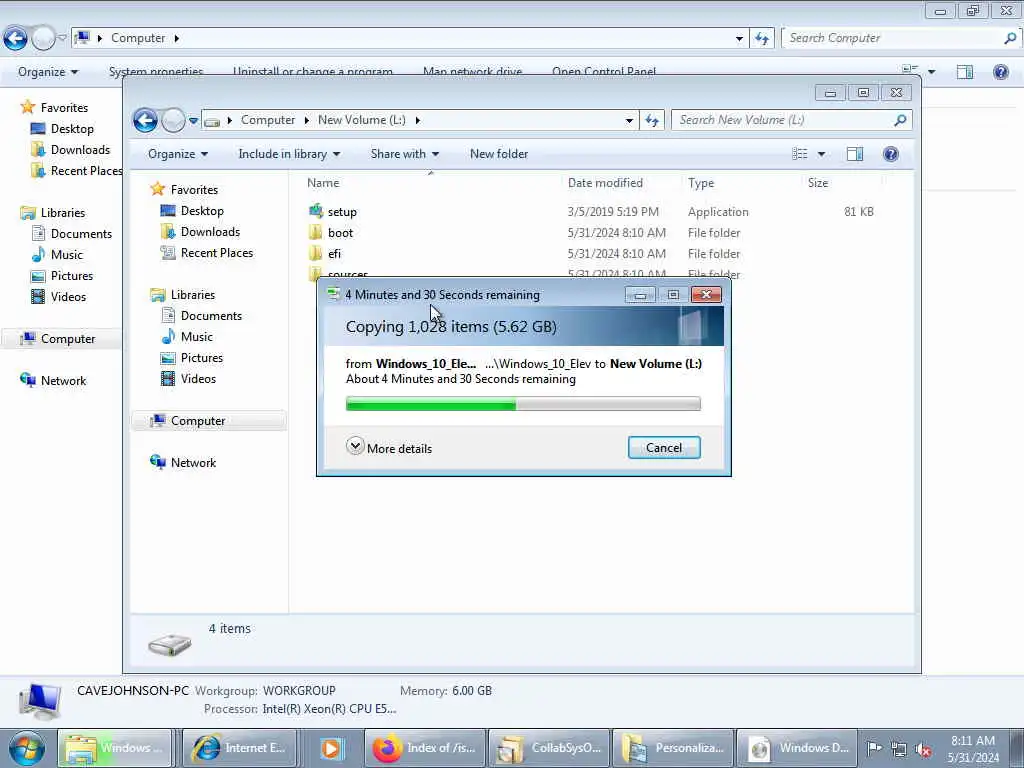
Task: Change view icon in New Volume window
Action: pos(800,154)
